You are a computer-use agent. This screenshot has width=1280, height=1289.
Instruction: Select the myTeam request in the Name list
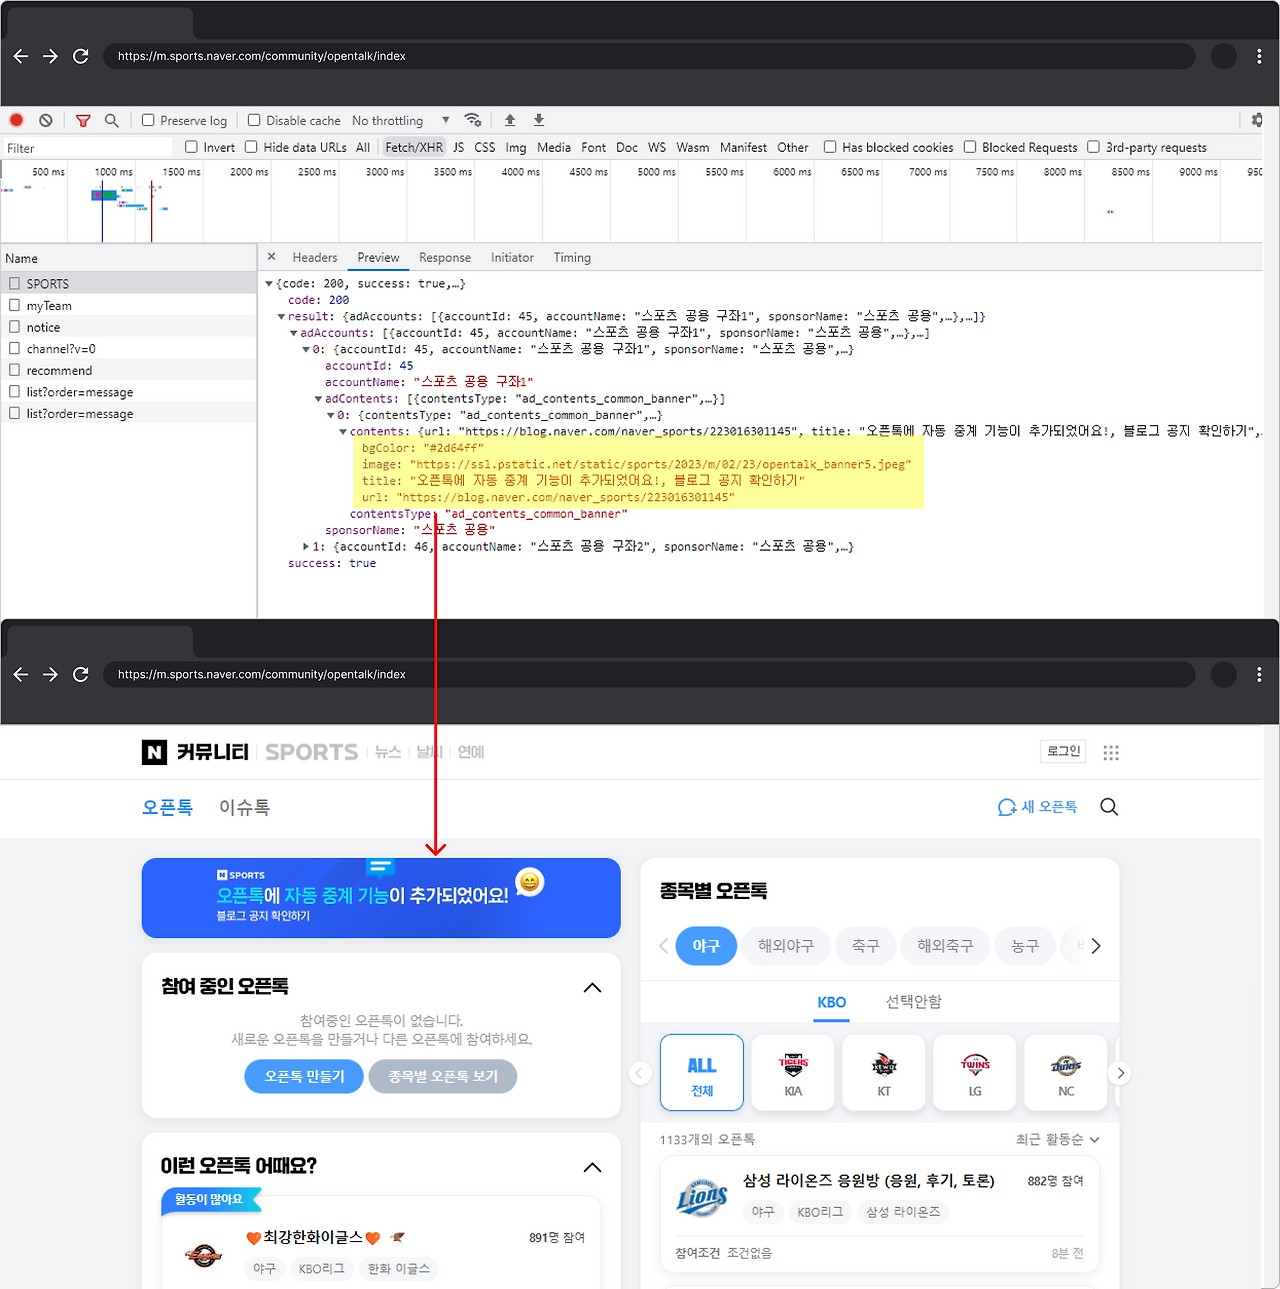point(129,306)
